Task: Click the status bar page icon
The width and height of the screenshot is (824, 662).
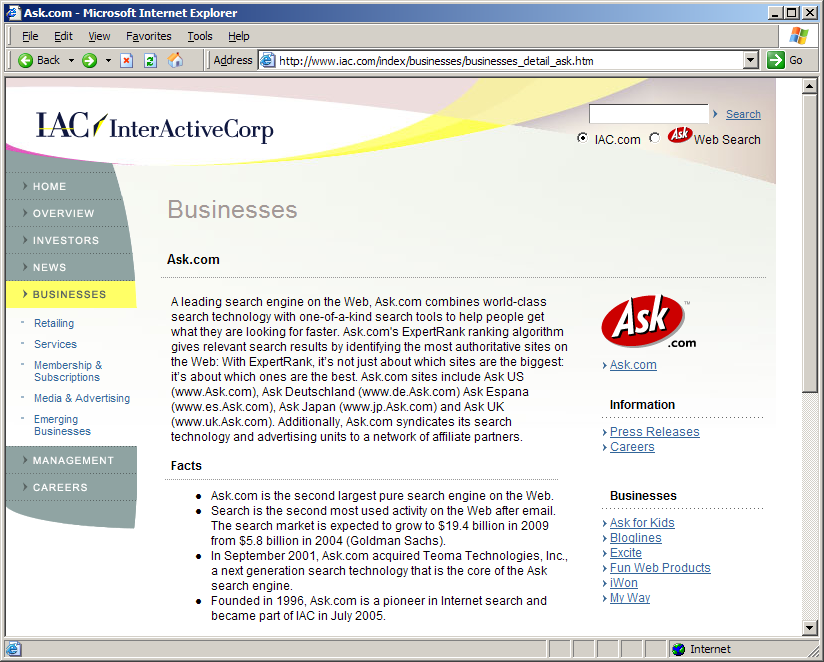Action: click(13, 649)
